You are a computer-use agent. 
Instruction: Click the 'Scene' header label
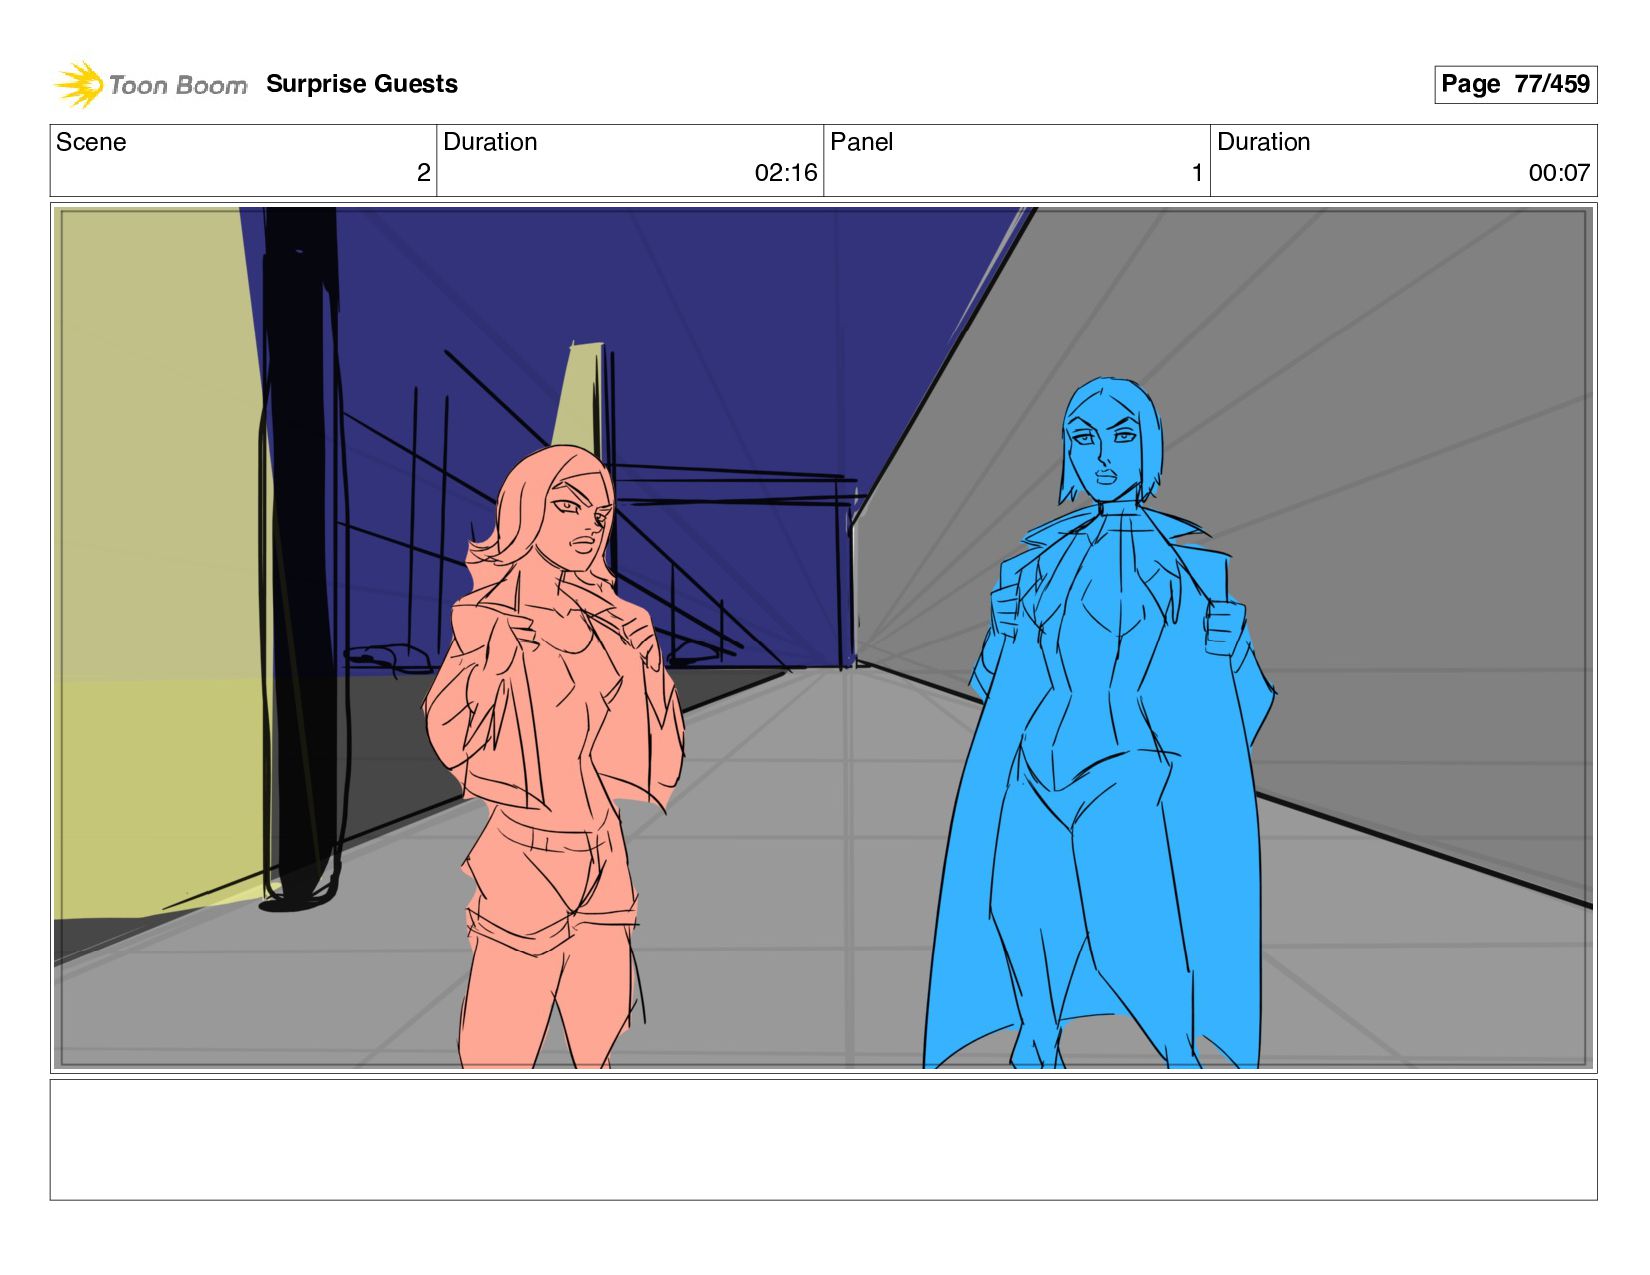[x=91, y=142]
